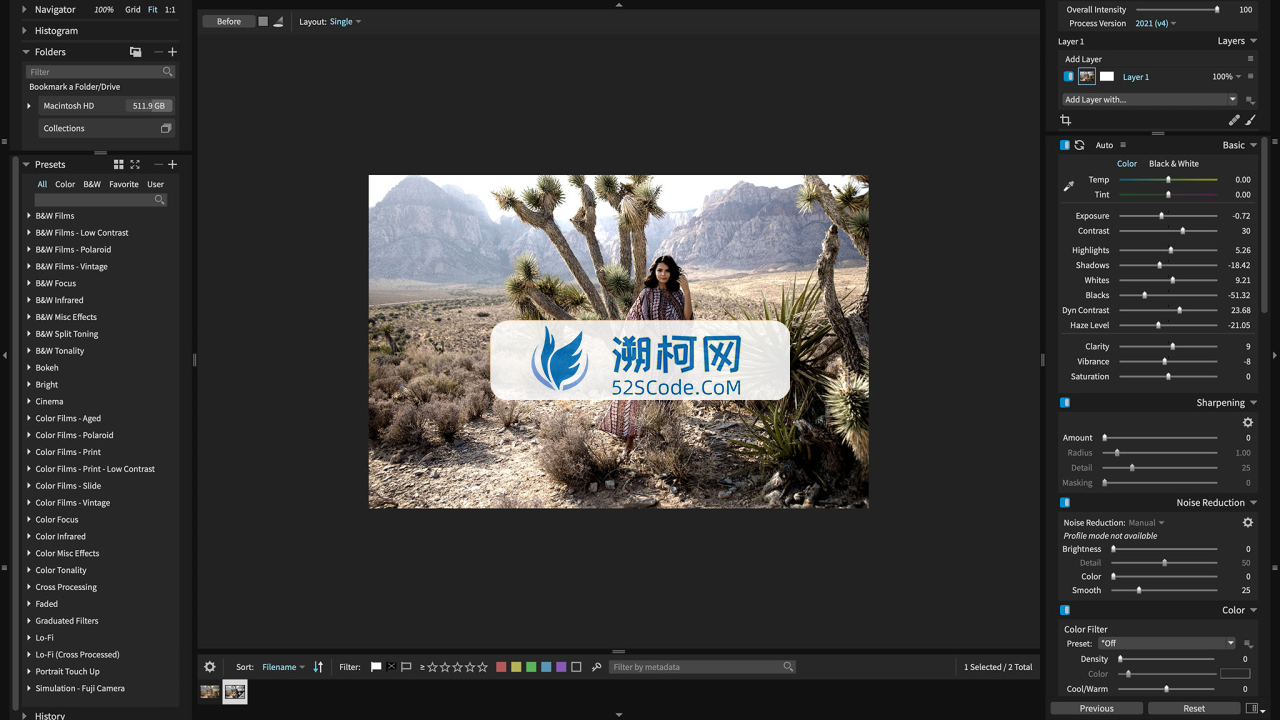Set Navigator zoom to 1:1
Viewport: 1280px width, 720px height.
pos(170,9)
